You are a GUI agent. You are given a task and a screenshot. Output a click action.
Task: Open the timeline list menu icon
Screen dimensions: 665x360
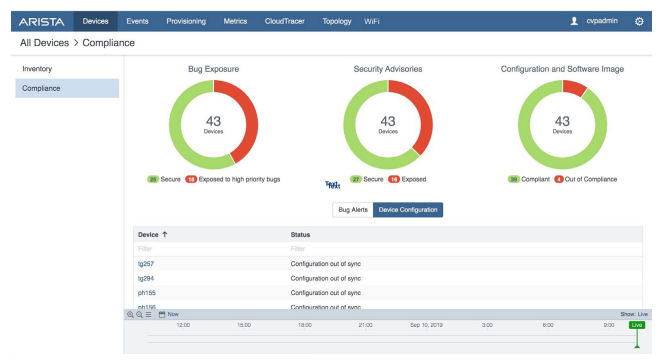point(148,315)
